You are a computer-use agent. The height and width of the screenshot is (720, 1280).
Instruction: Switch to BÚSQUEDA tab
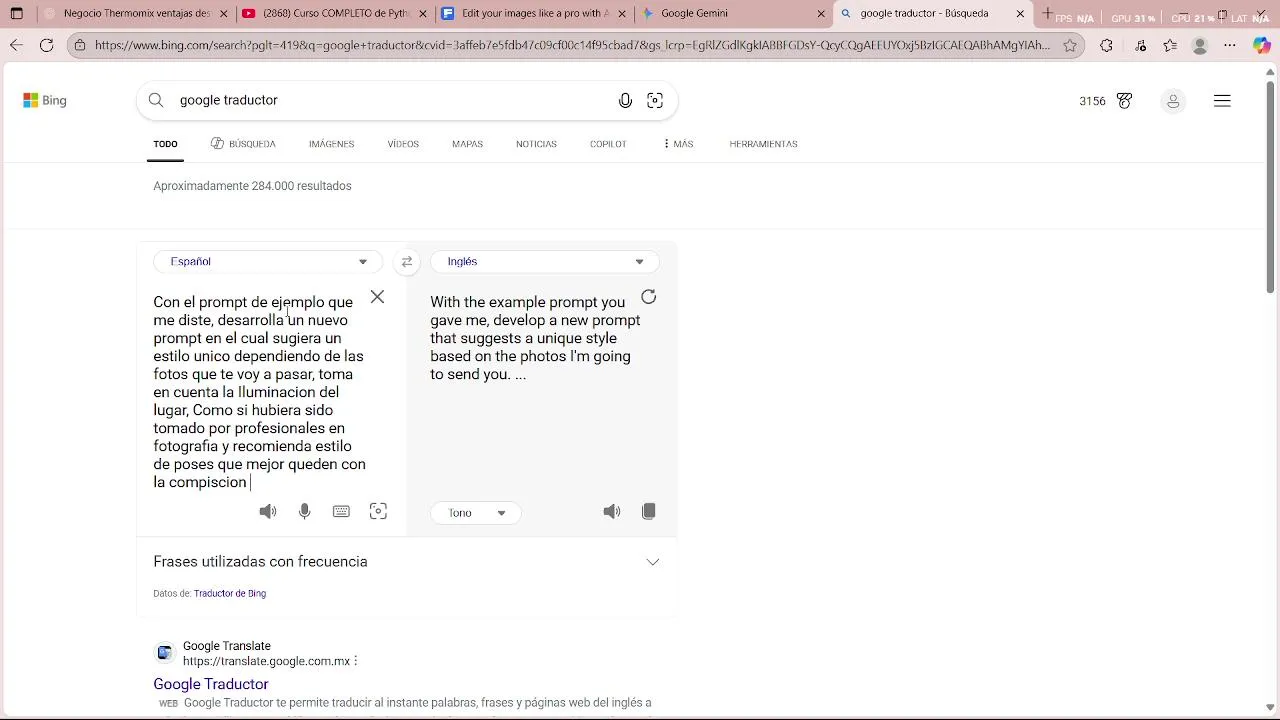tap(243, 144)
